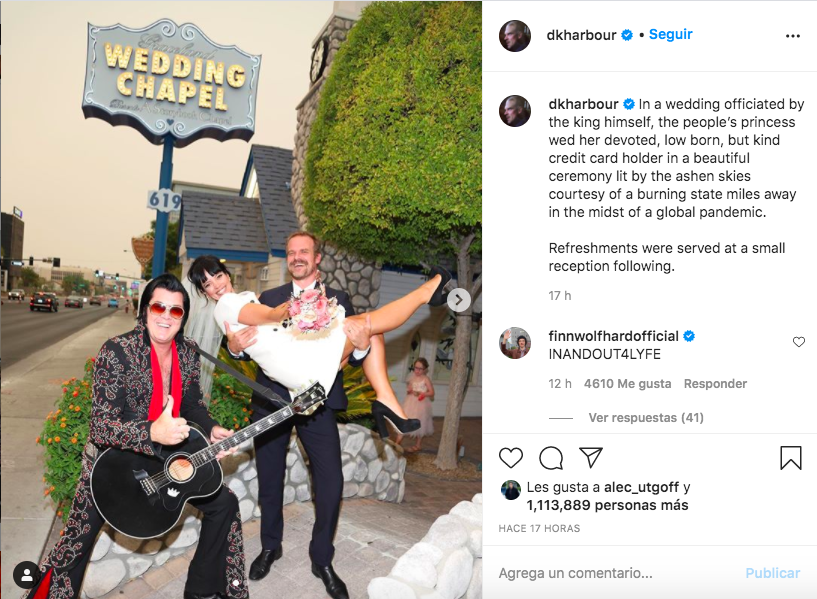Open the three-dot options menu
The width and height of the screenshot is (817, 599).
tap(793, 36)
